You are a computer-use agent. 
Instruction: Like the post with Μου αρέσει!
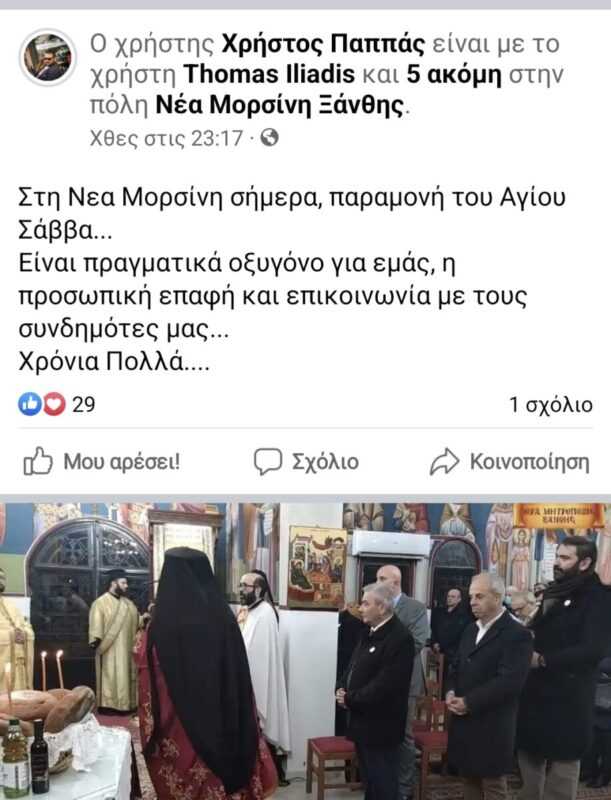pyautogui.click(x=102, y=462)
